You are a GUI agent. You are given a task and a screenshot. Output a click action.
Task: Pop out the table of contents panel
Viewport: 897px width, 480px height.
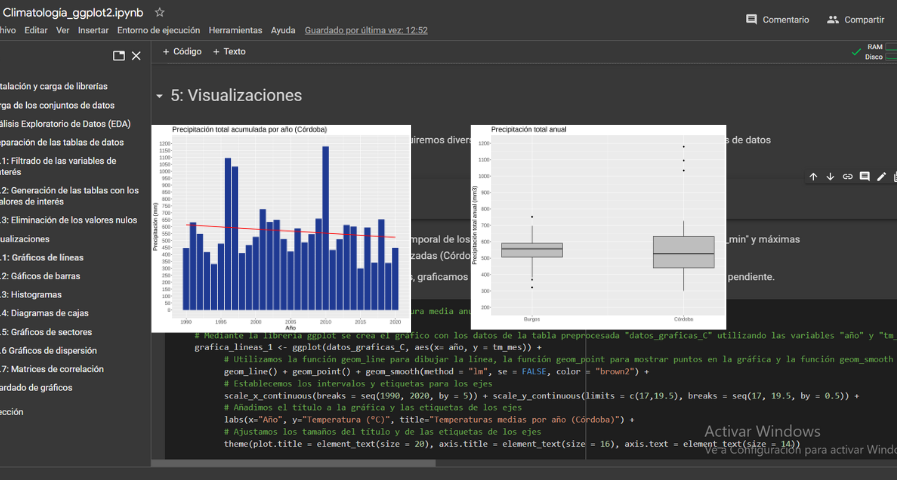[x=118, y=55]
